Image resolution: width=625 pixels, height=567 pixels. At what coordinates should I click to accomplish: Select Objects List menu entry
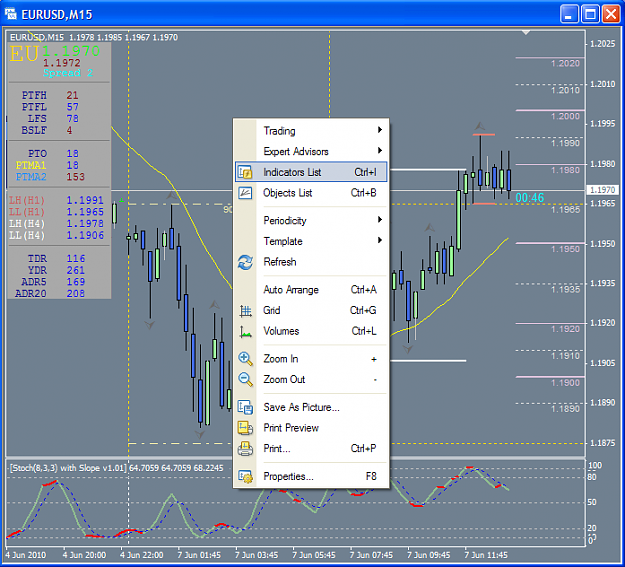click(x=311, y=193)
